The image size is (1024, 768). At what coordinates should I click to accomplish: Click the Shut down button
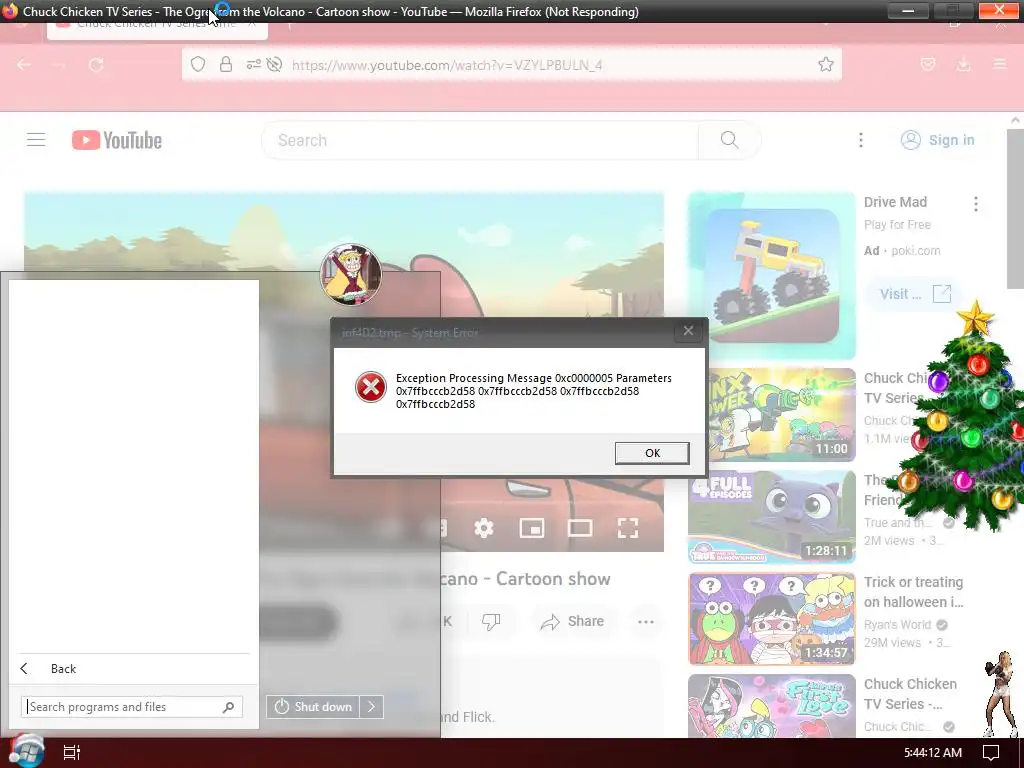point(313,707)
